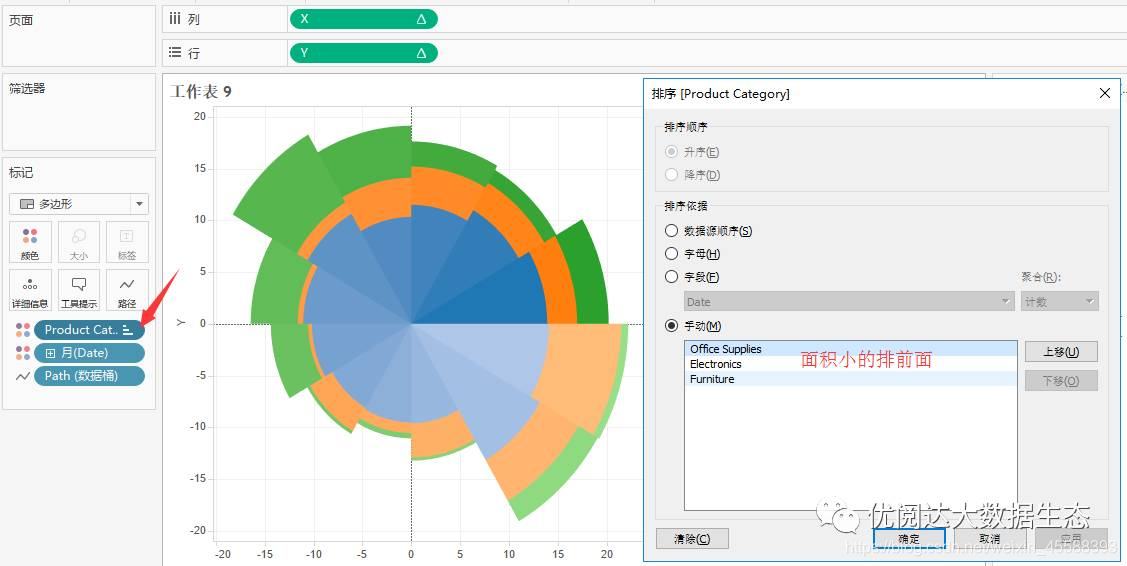Open the 颜色 (Color) marks card
The image size is (1127, 566).
click(x=30, y=242)
